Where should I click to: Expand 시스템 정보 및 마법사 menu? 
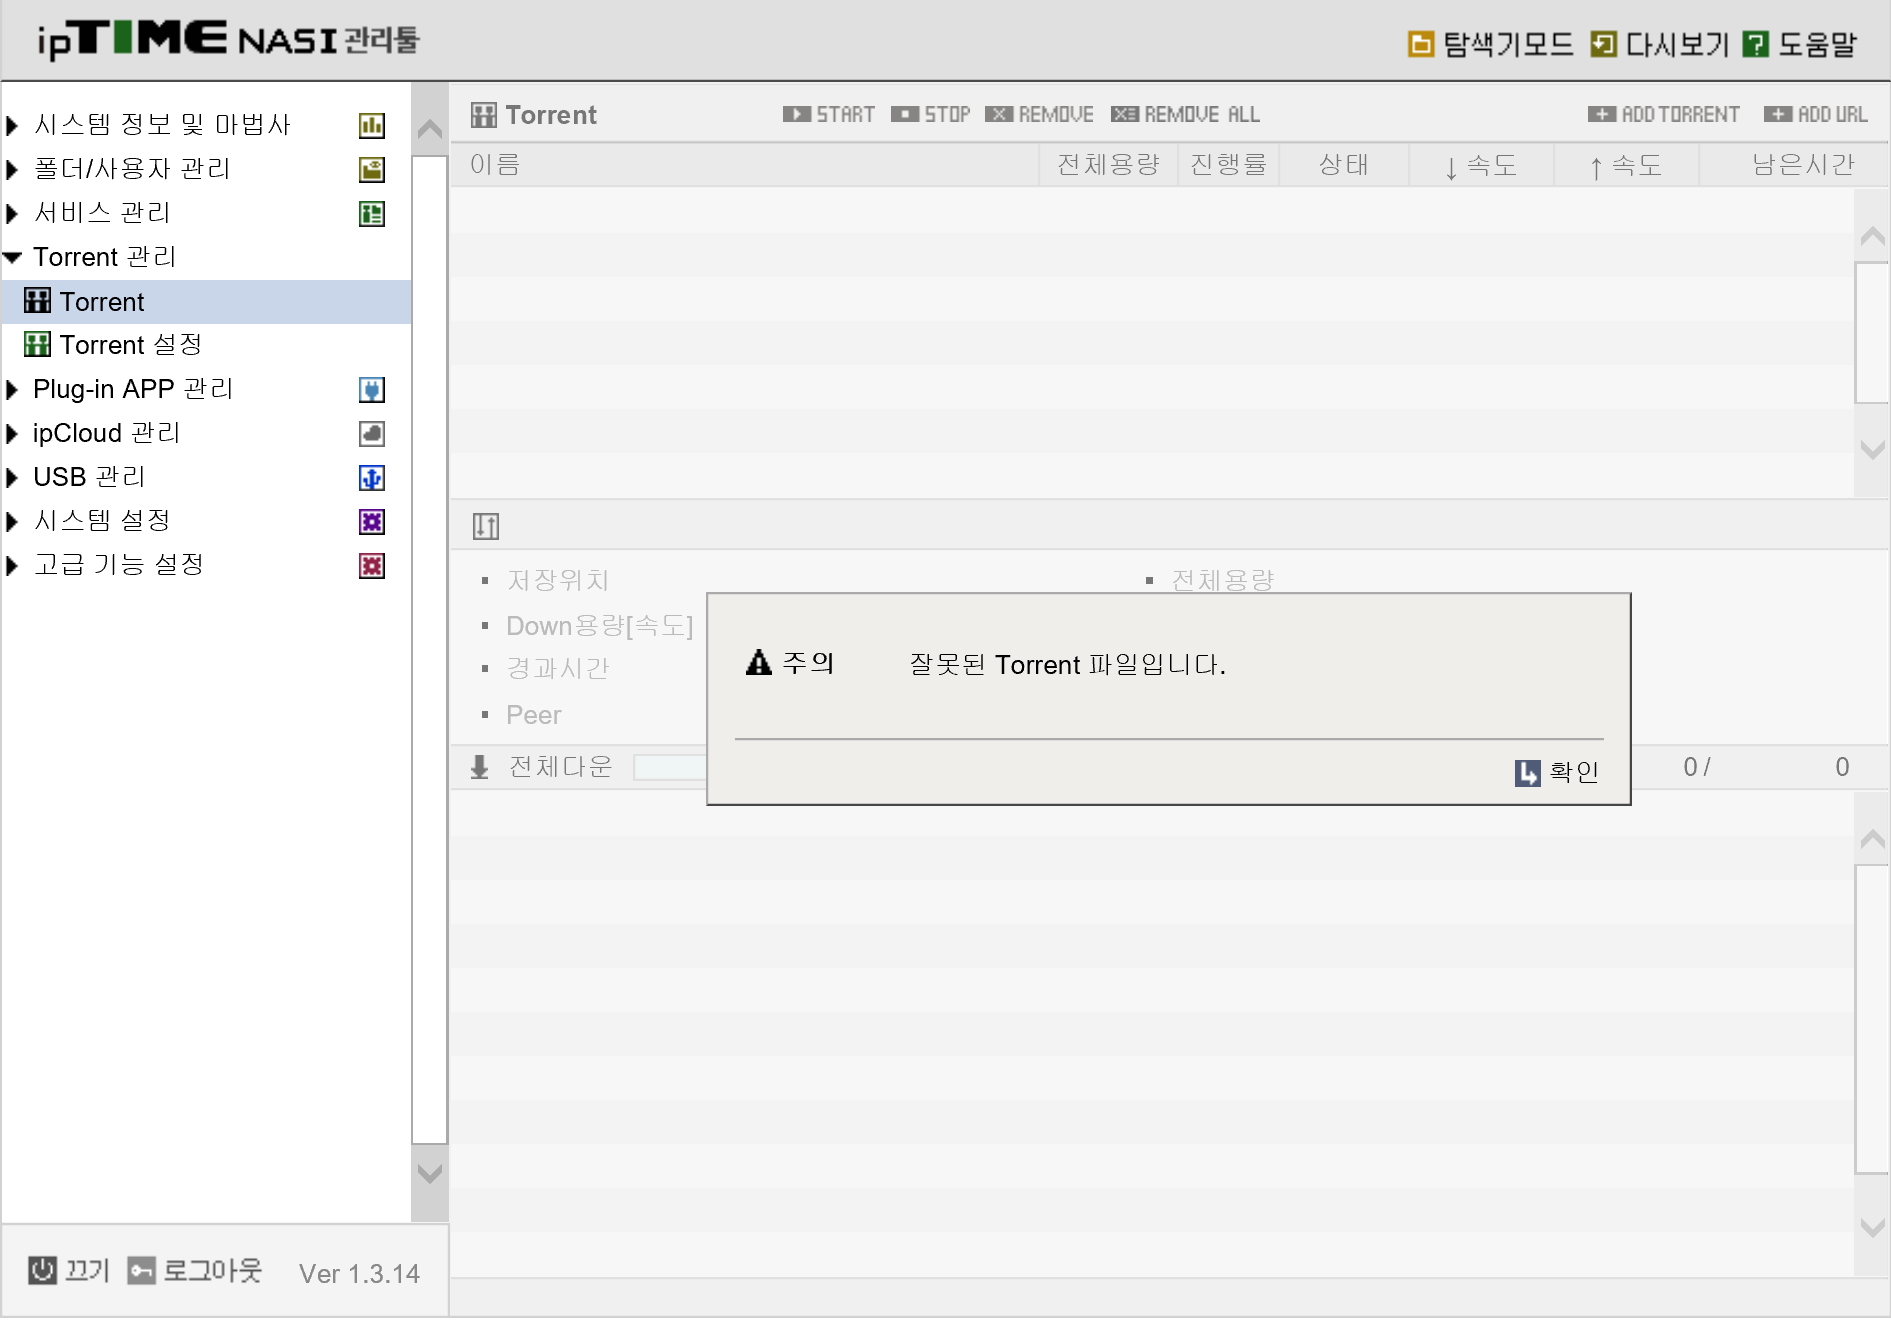[12, 125]
